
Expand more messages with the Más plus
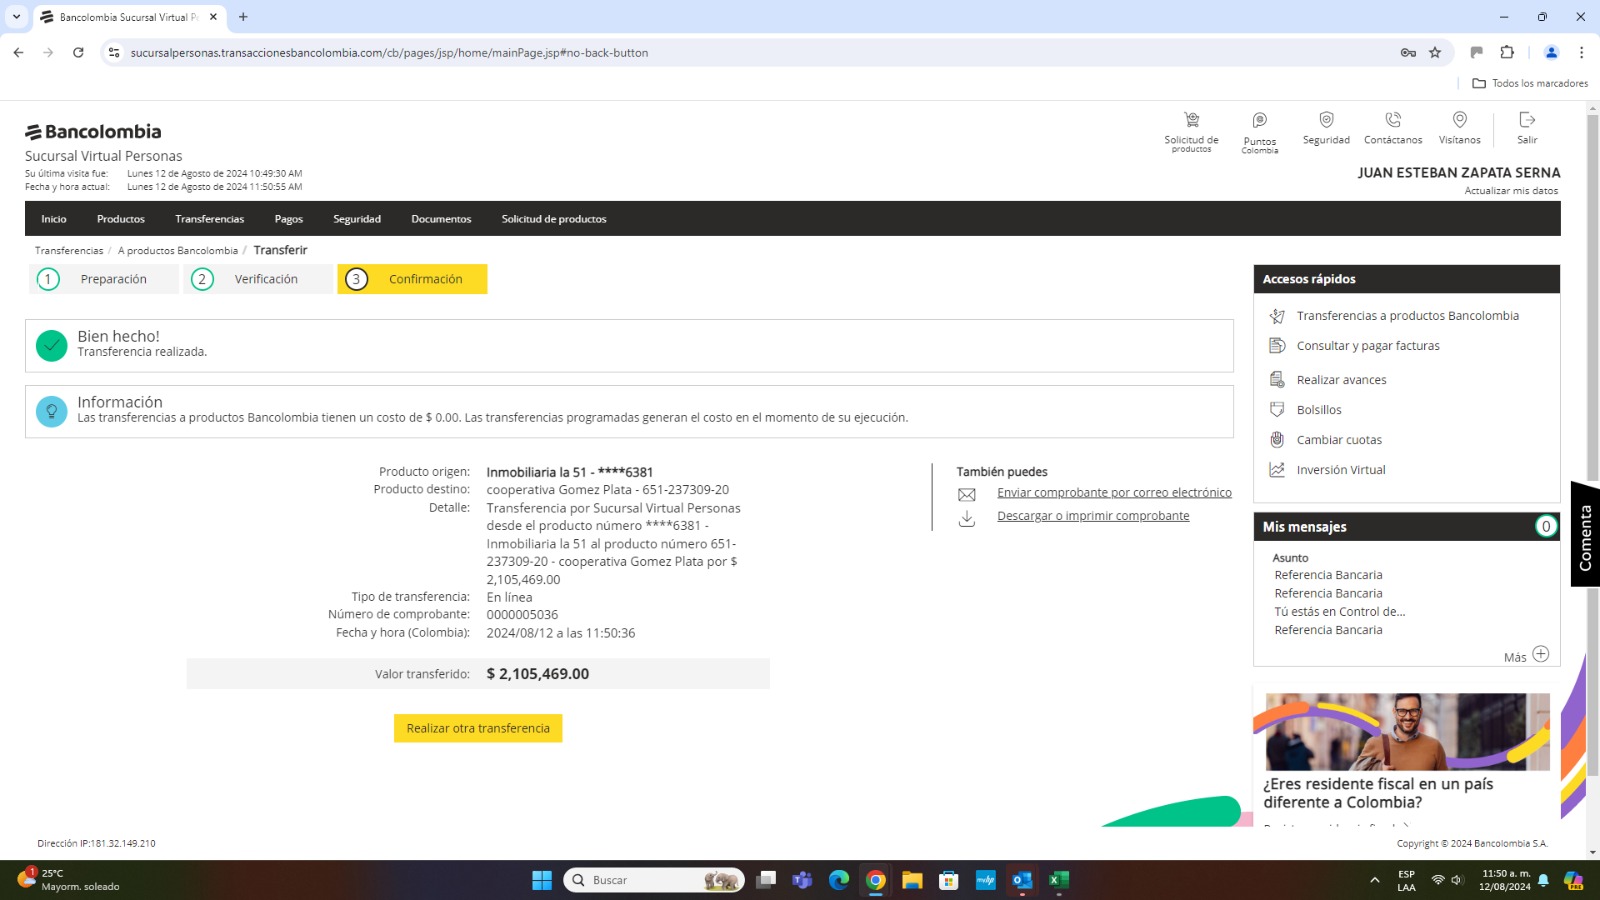pyautogui.click(x=1540, y=654)
